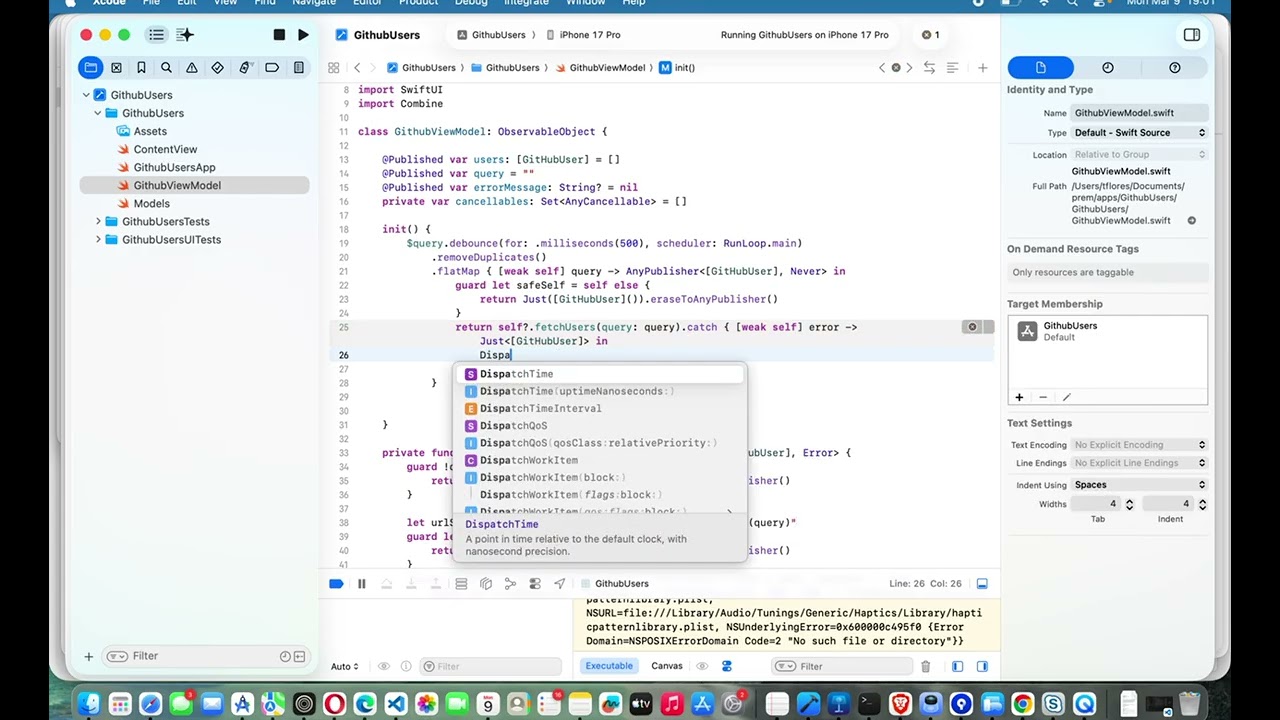
Task: Toggle the inspectors panel in toolbar
Action: 1192,35
